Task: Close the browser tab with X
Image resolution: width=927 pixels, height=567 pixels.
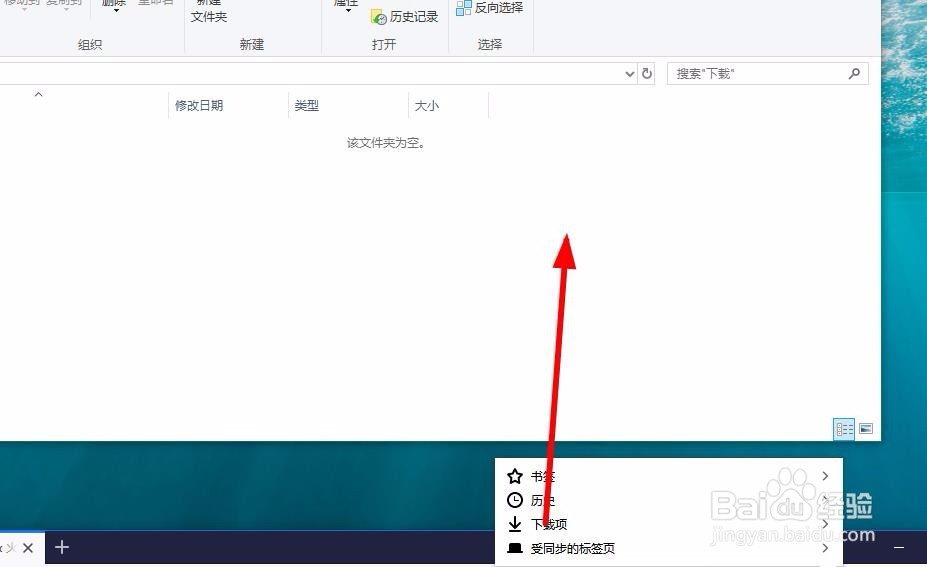Action: pos(28,547)
